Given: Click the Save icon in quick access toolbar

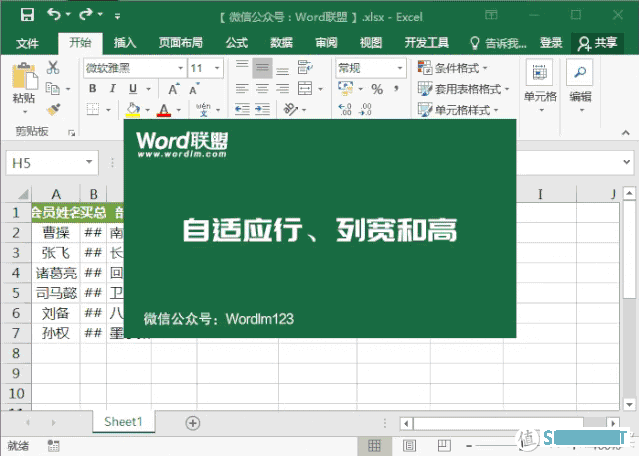Looking at the screenshot, I should 27,15.
